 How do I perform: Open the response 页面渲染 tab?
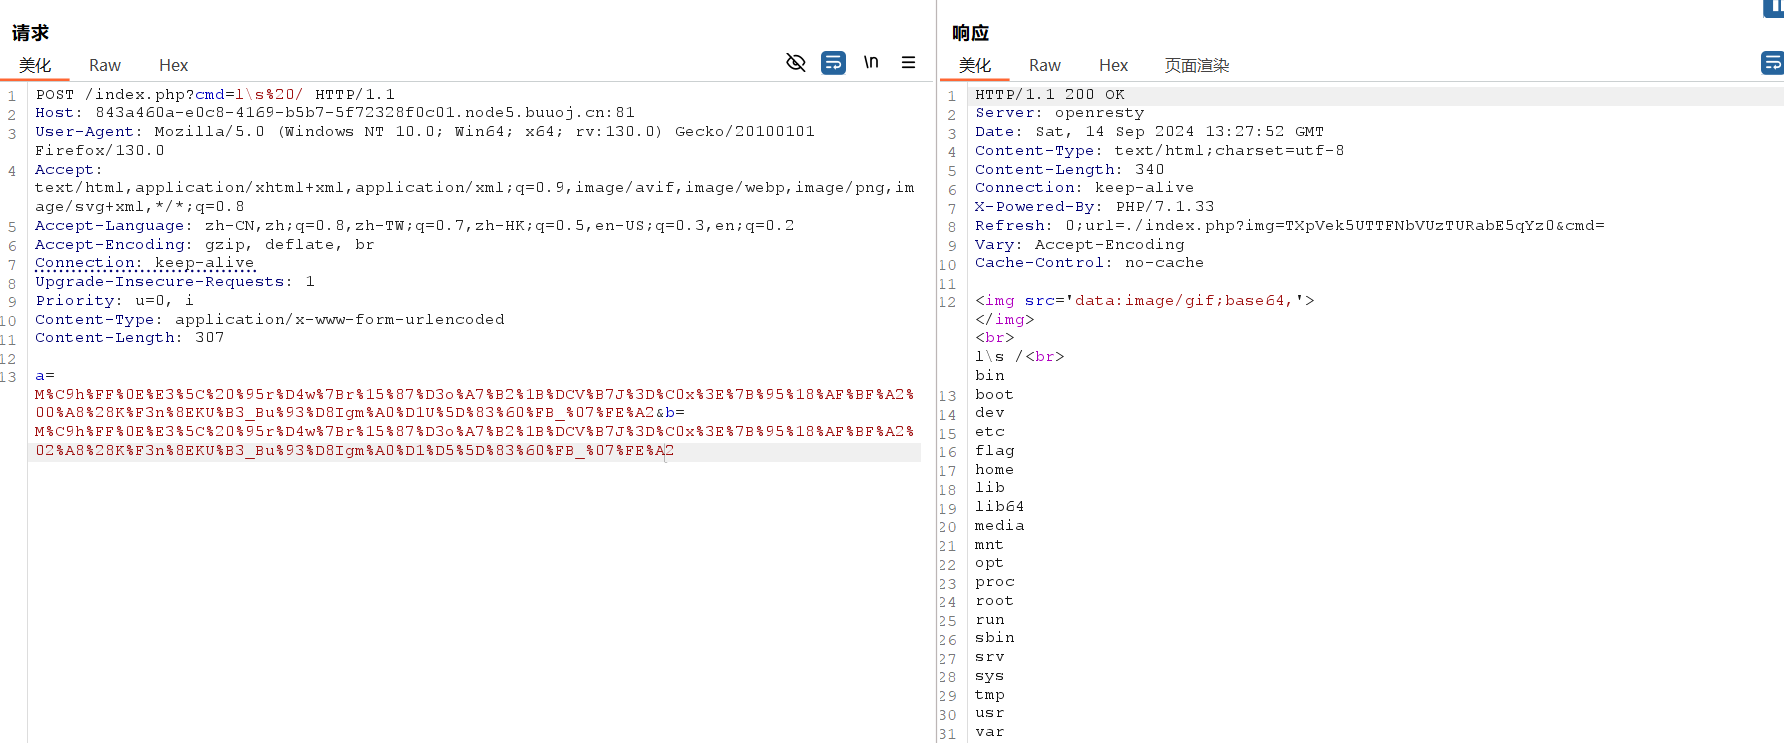[1197, 65]
